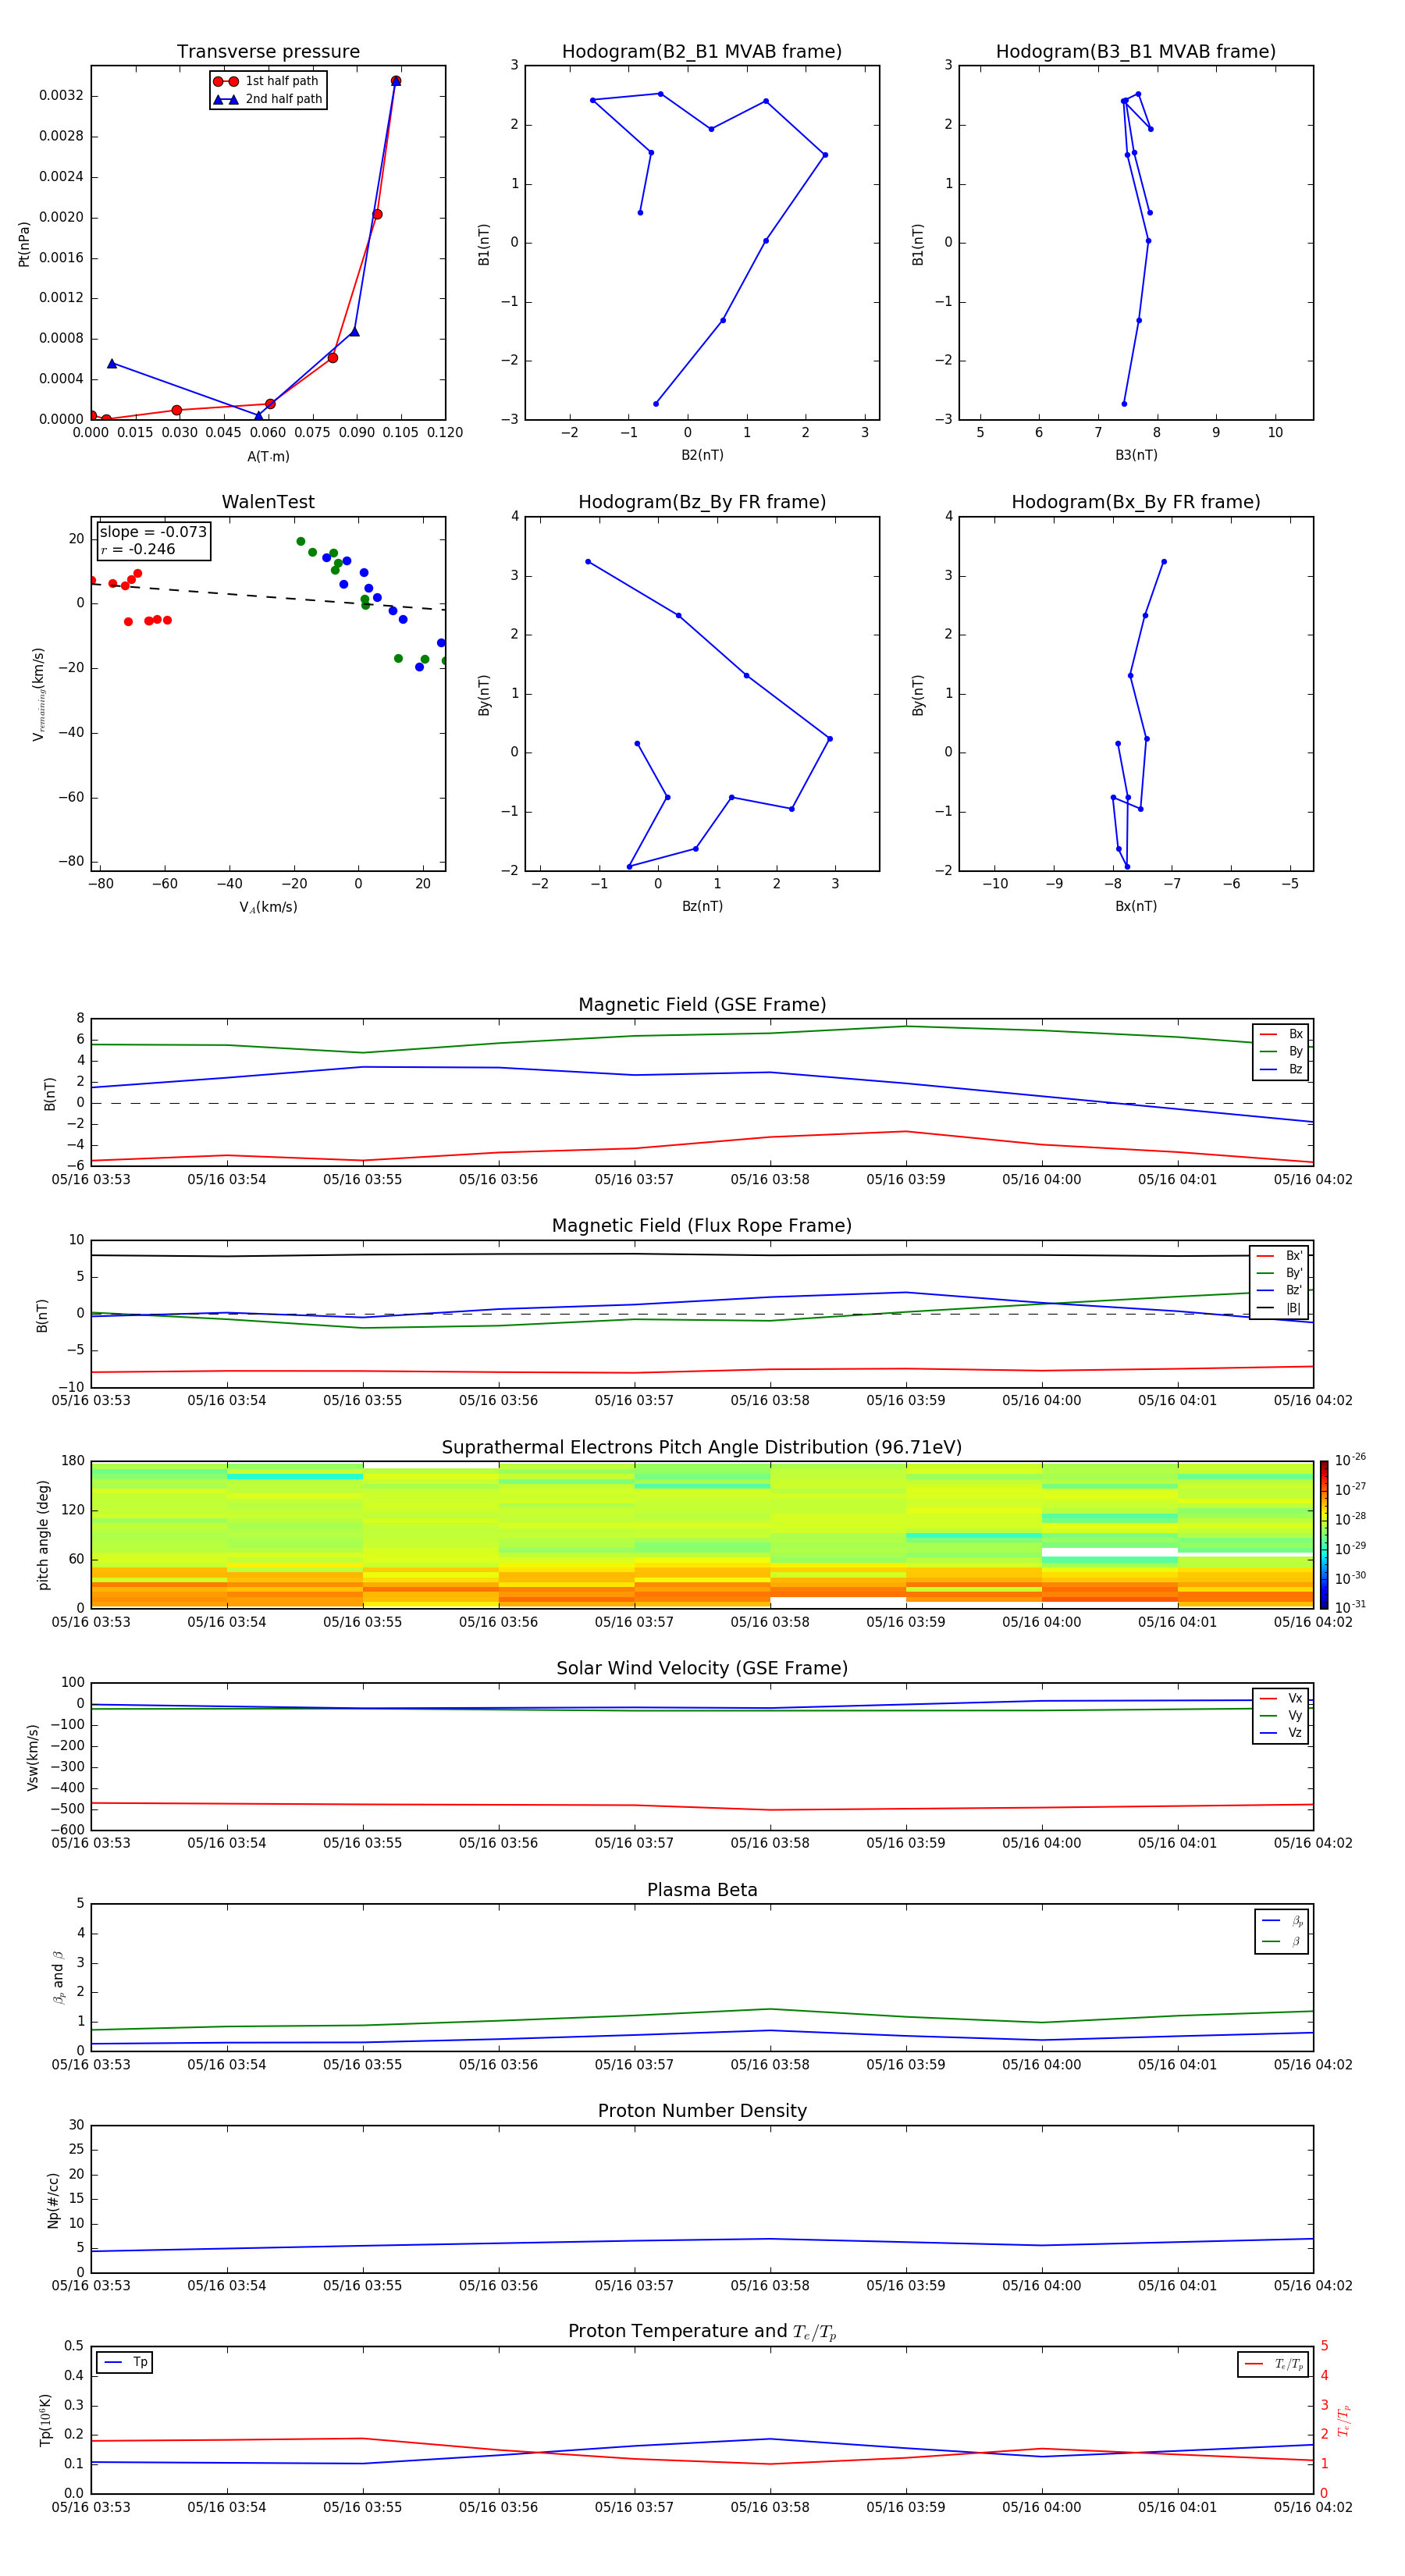Select the 'r = -0.246' annotation
This screenshot has width=1405, height=2576.
click(x=138, y=550)
